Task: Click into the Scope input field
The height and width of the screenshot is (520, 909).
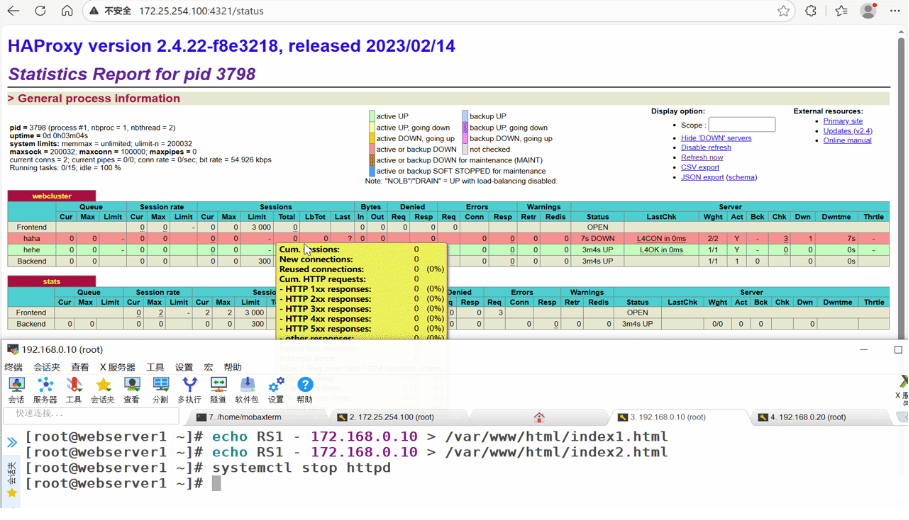Action: pos(741,125)
